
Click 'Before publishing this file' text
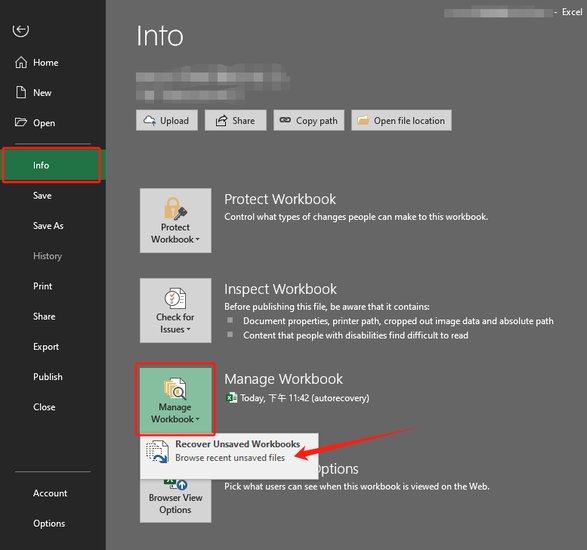click(327, 307)
